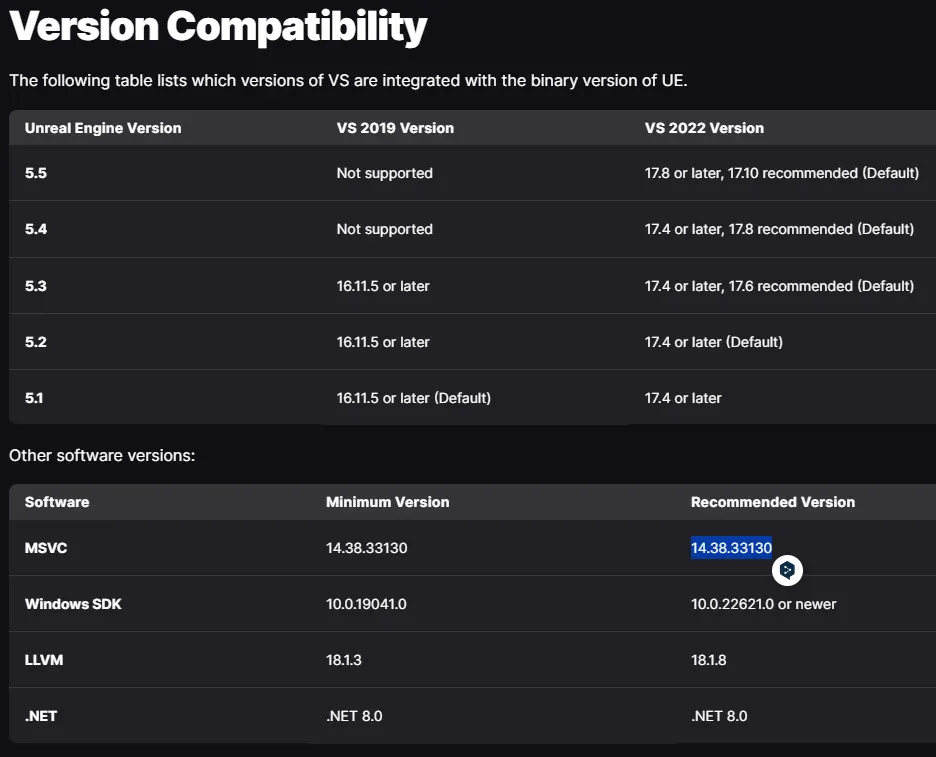Click the MSVC minimum version 14.38.33130

(x=366, y=548)
